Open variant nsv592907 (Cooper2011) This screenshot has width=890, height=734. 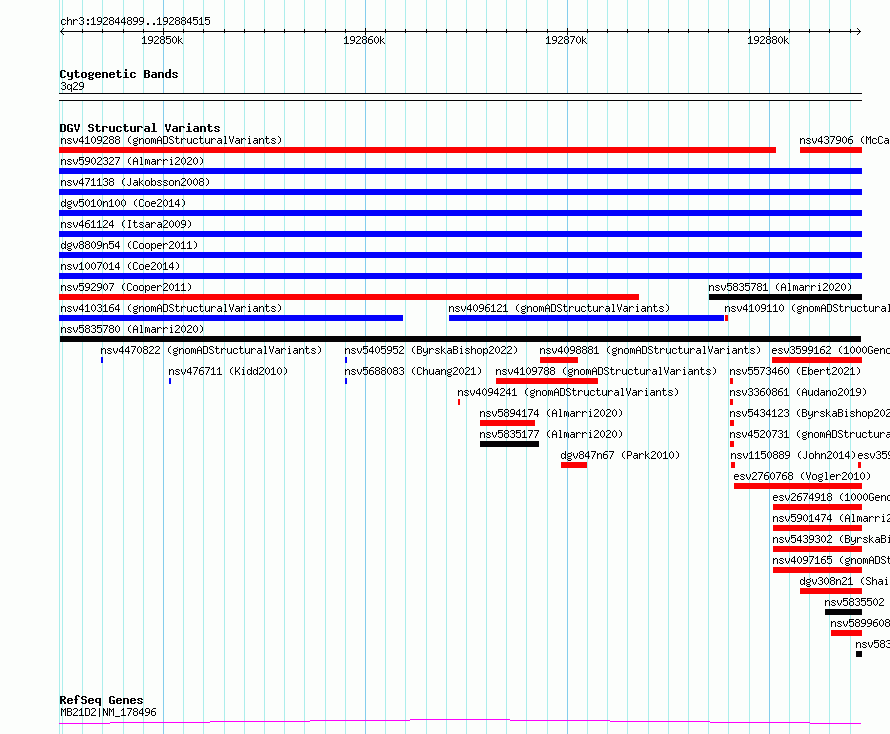[x=126, y=287]
